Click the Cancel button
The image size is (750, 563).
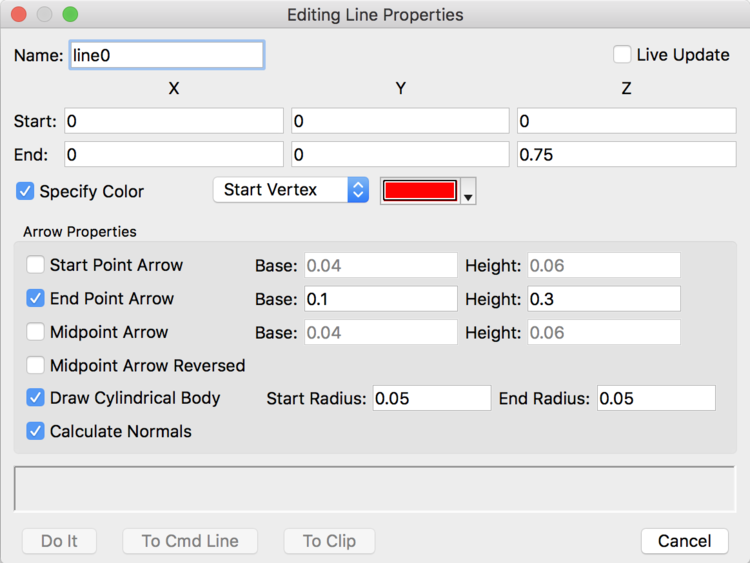684,541
